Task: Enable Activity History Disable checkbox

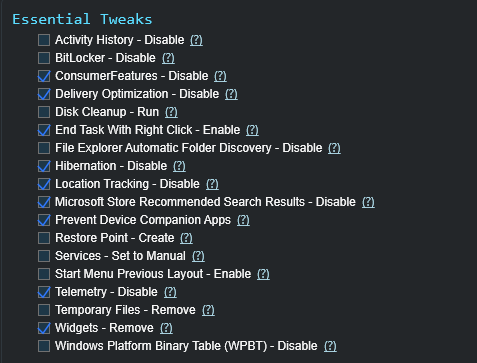Action: click(x=44, y=40)
